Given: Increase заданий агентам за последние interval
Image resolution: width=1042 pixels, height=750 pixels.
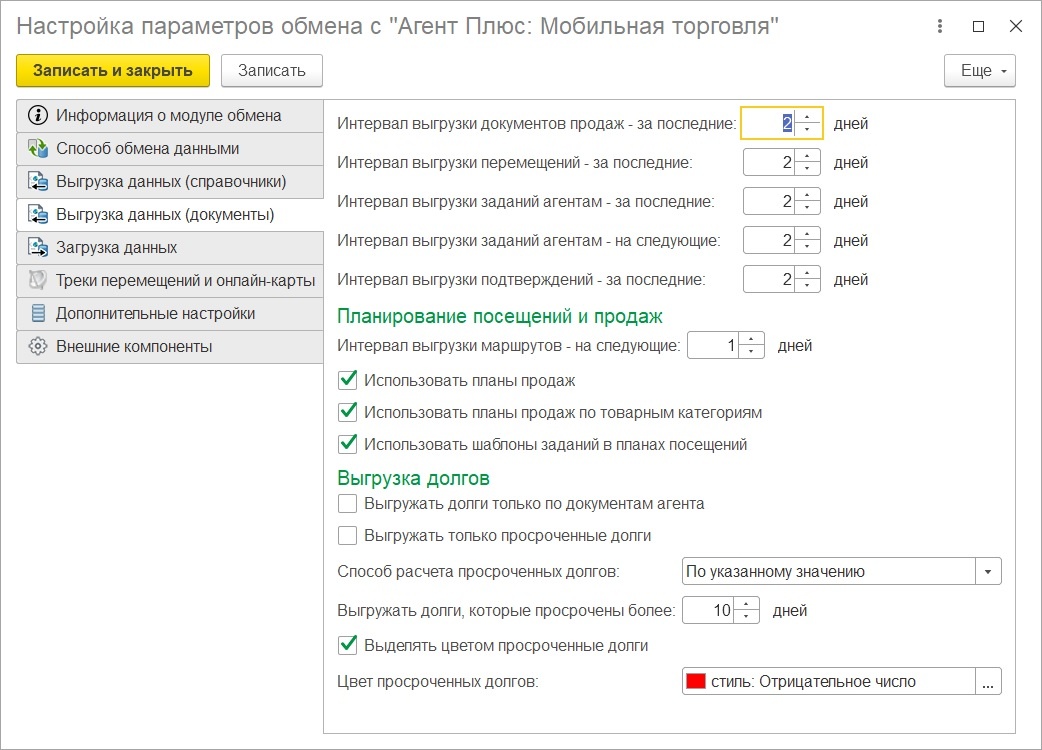Looking at the screenshot, I should 807,195.
